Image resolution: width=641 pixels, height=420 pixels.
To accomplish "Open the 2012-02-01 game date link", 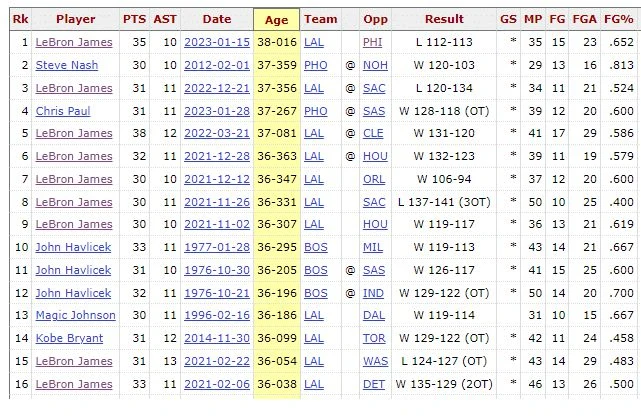I will pyautogui.click(x=217, y=65).
